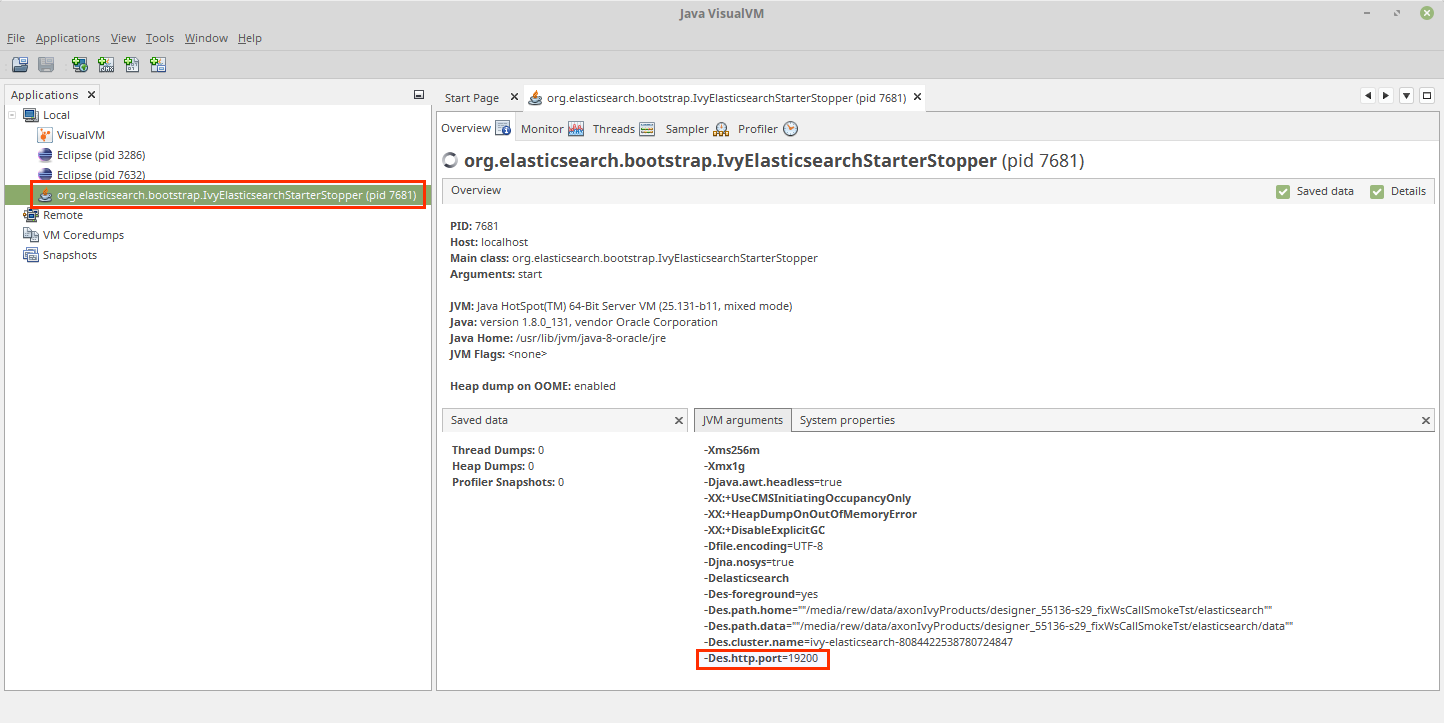Open the Applications menu

(68, 38)
